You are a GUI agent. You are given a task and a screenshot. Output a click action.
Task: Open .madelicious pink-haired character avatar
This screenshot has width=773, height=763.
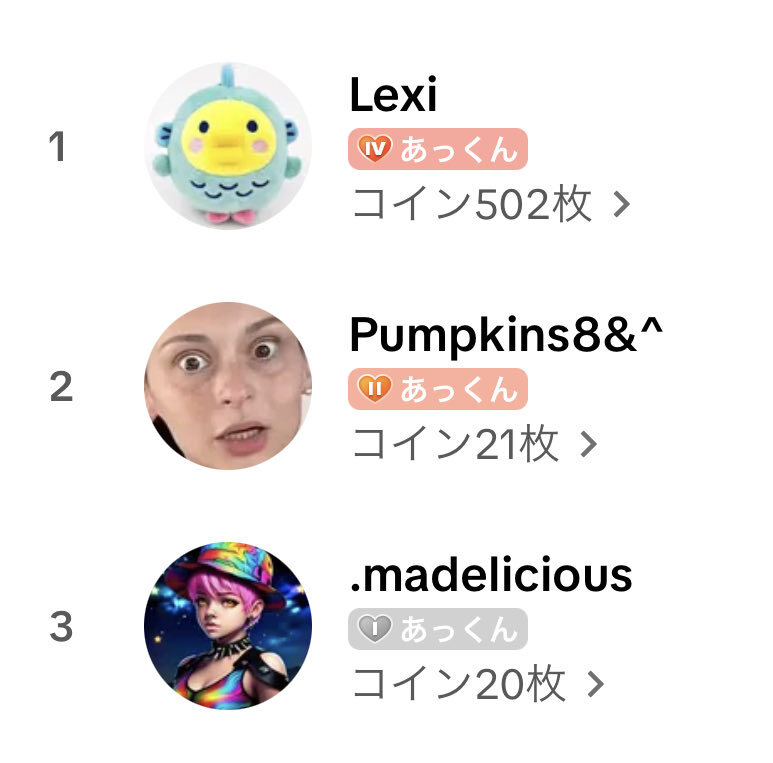coord(228,626)
